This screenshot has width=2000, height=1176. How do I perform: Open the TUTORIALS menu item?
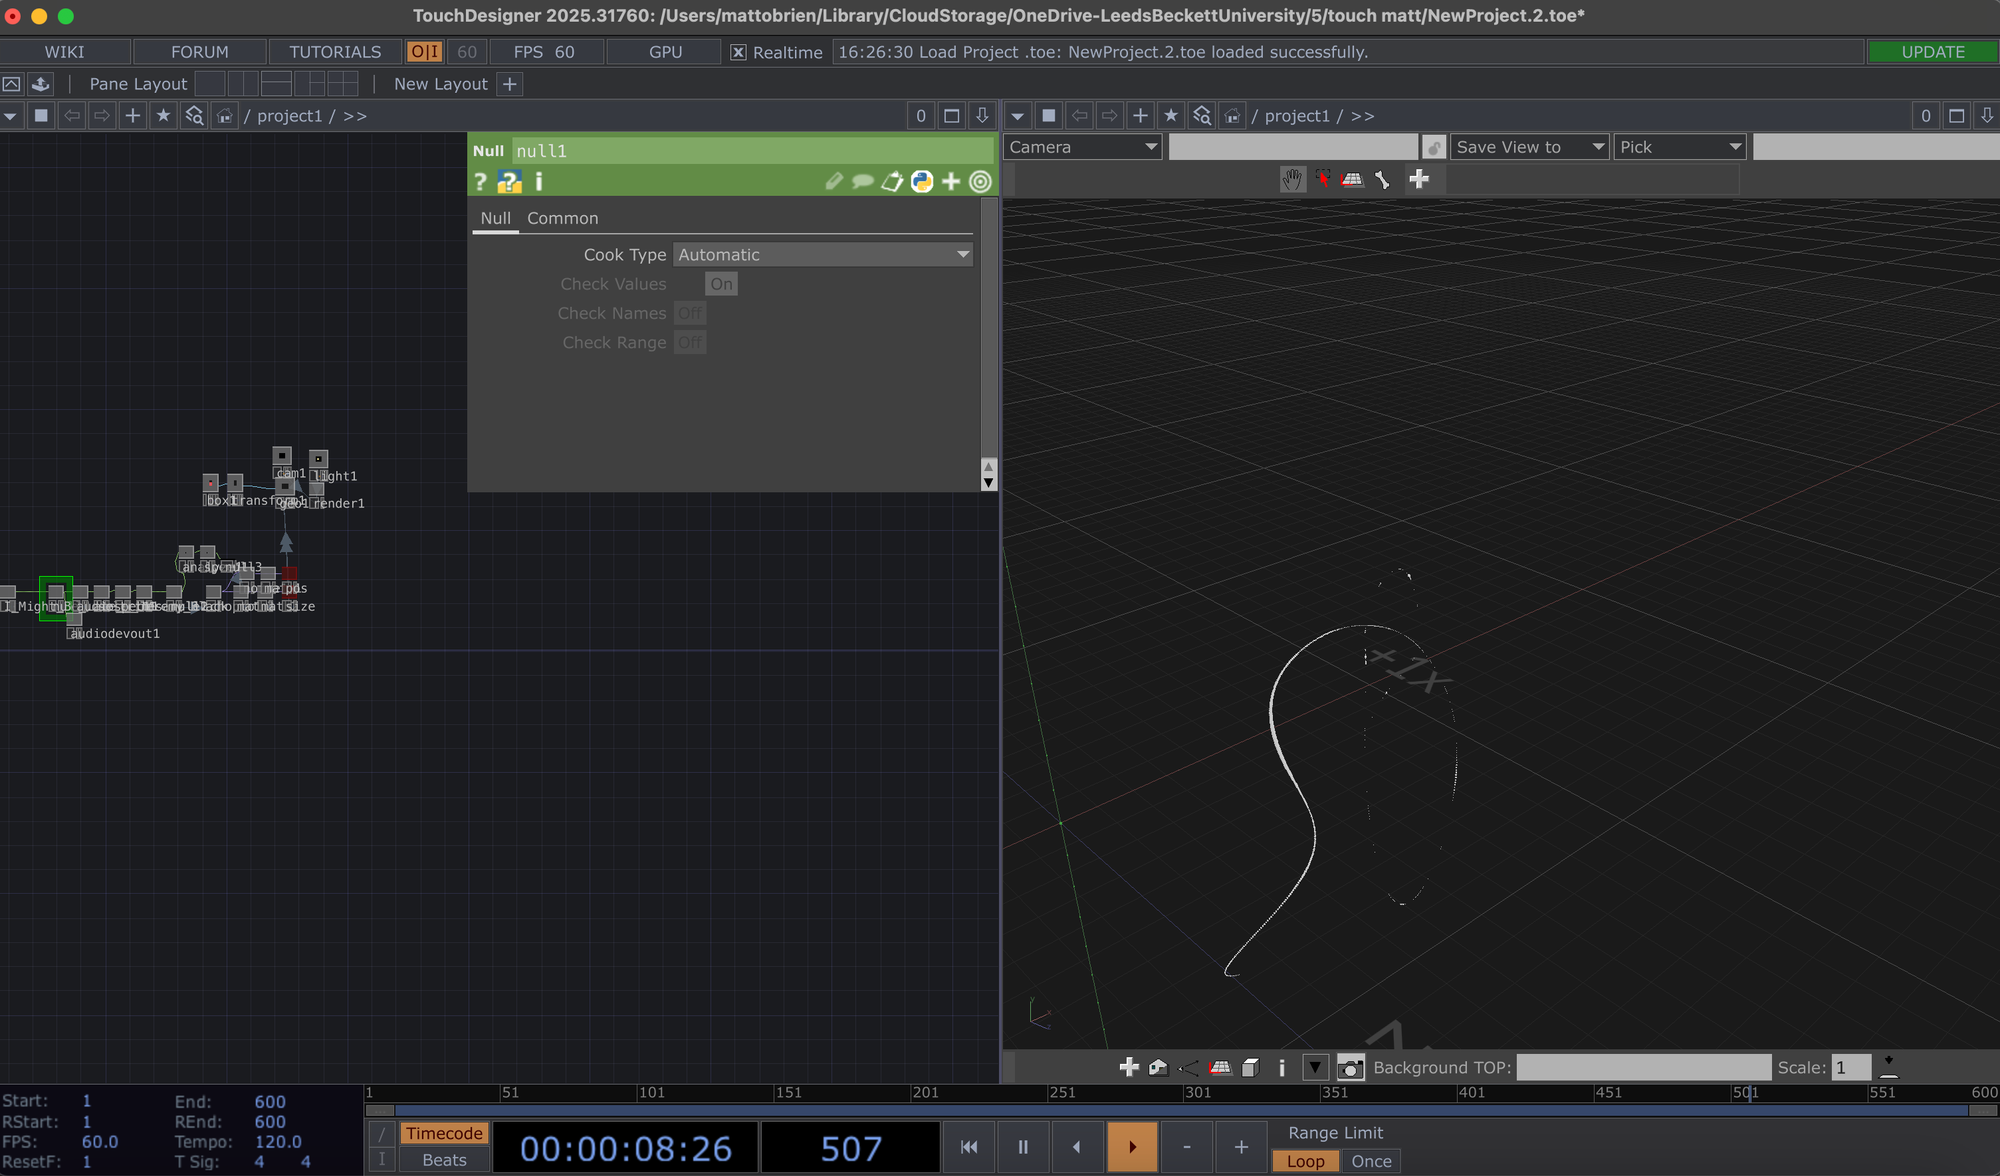point(335,52)
